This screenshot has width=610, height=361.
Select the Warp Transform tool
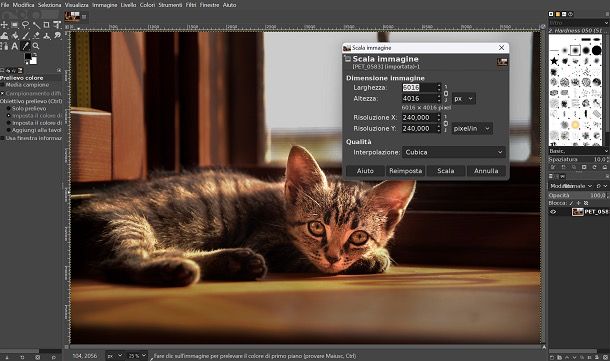coord(4,35)
